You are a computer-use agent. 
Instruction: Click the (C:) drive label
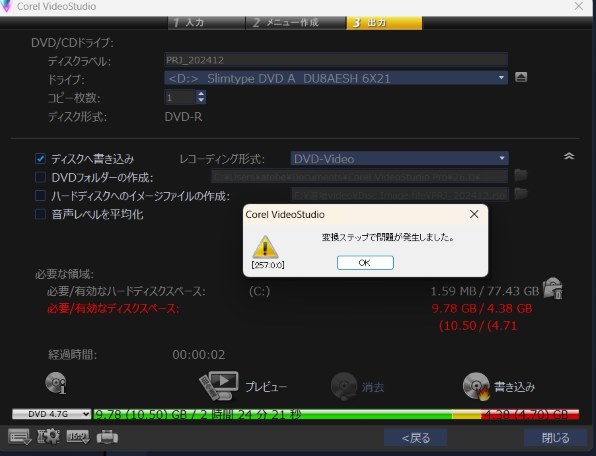click(x=260, y=291)
